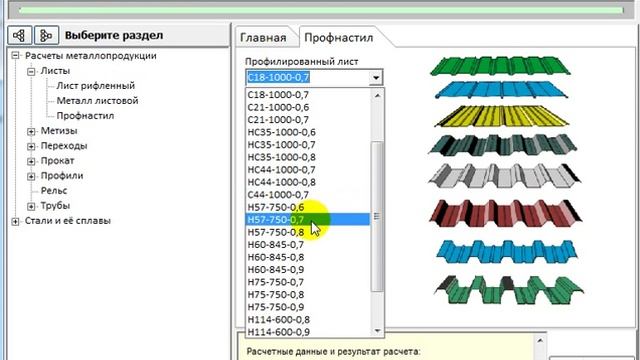The width and height of the screenshot is (640, 360).
Task: Expand the Трубы tree node
Action: [x=31, y=206]
